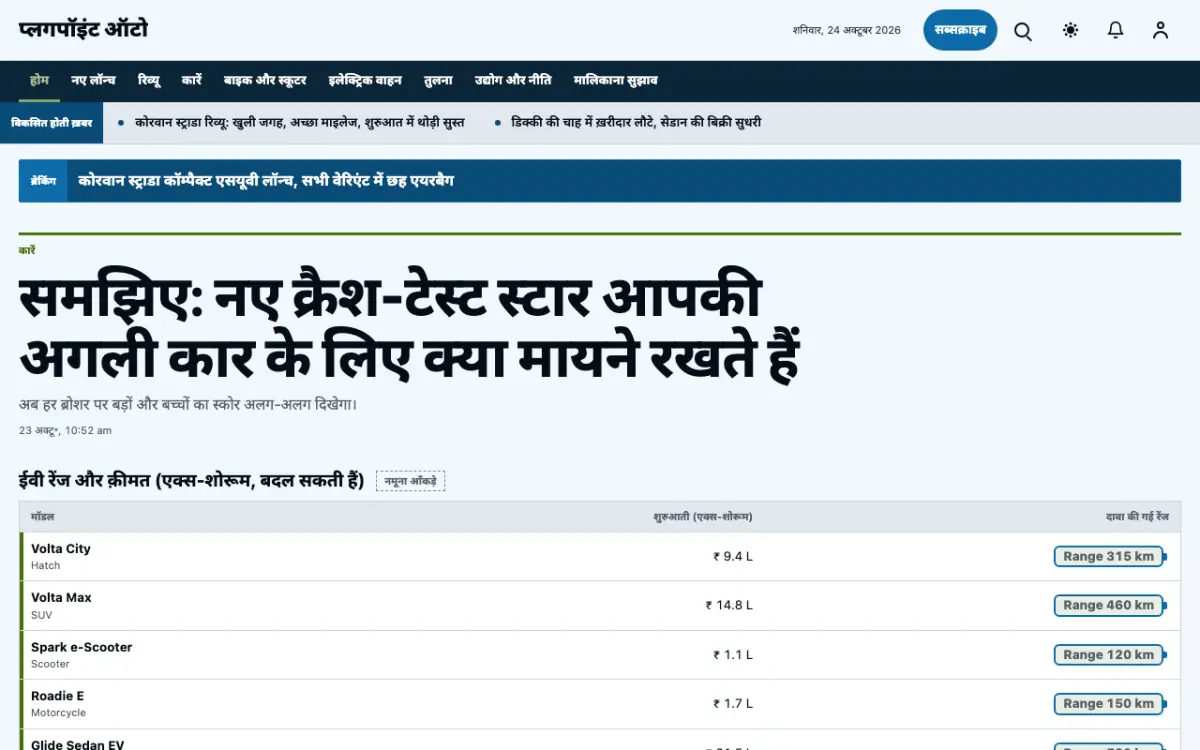The width and height of the screenshot is (1200, 750).
Task: Open the search icon in the header
Action: coord(1023,31)
